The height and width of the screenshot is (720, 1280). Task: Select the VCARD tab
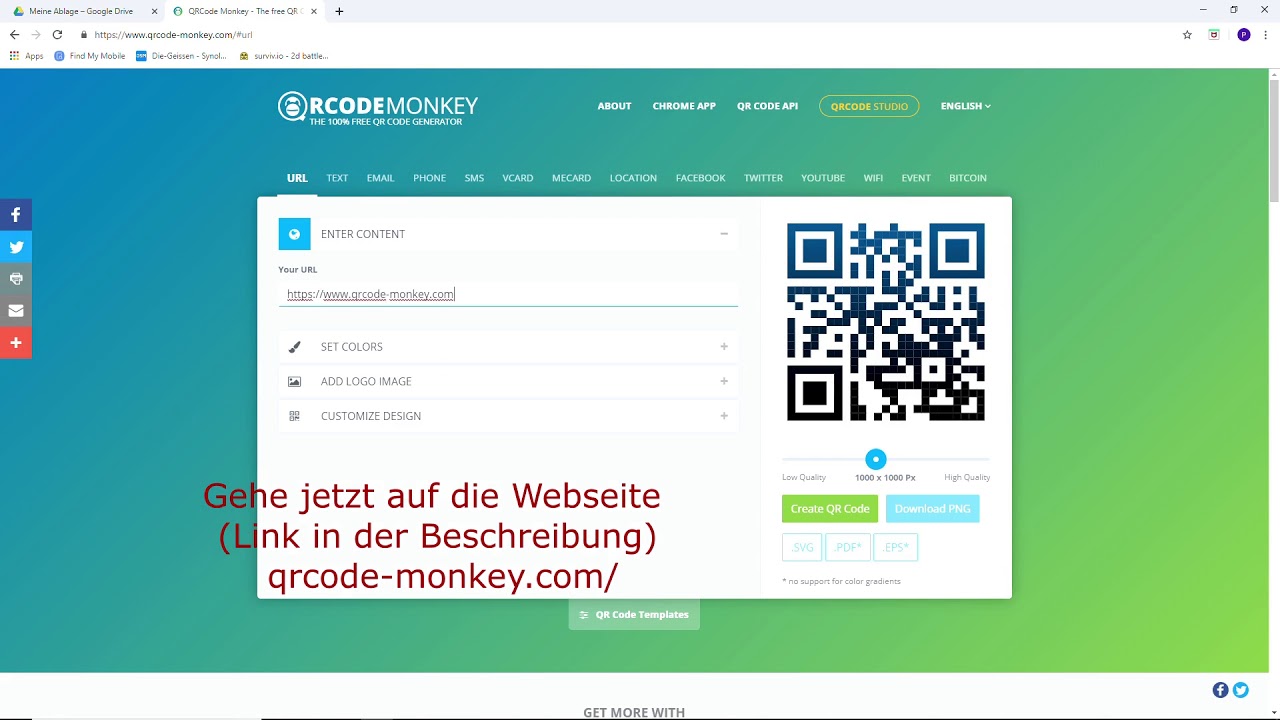518,178
